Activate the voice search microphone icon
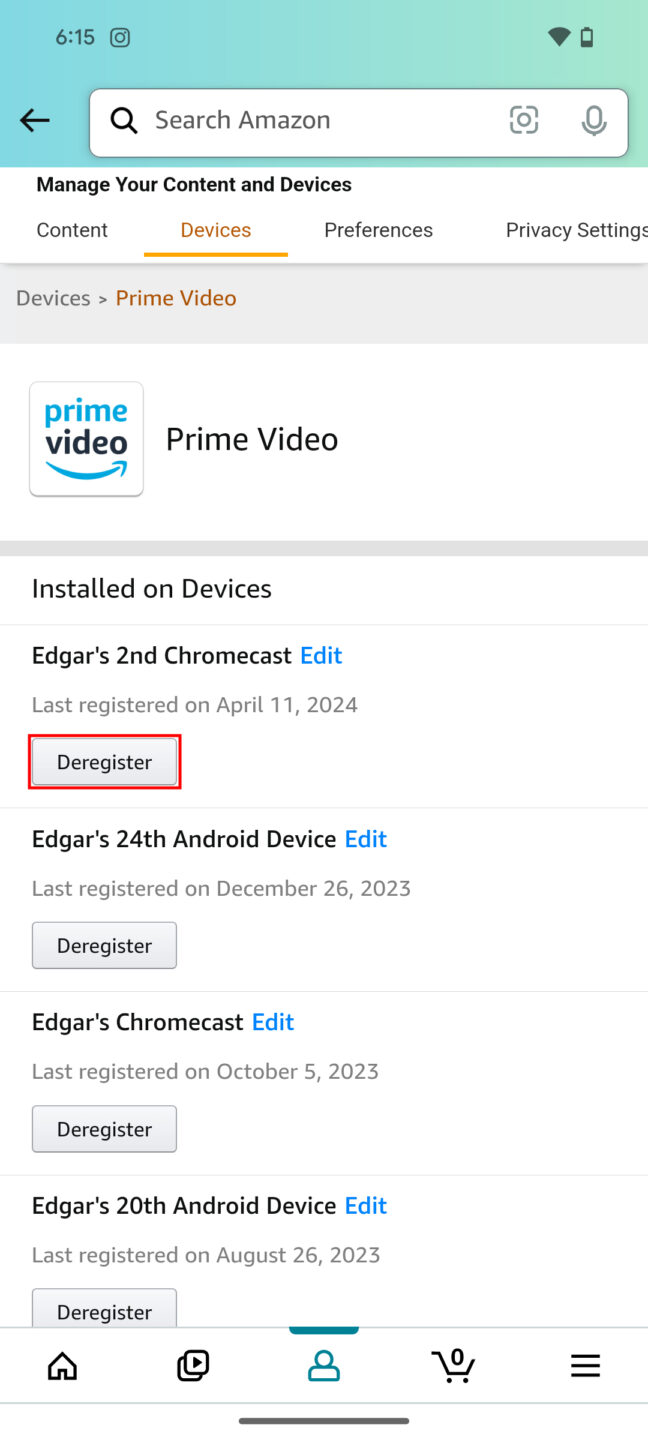 (594, 119)
